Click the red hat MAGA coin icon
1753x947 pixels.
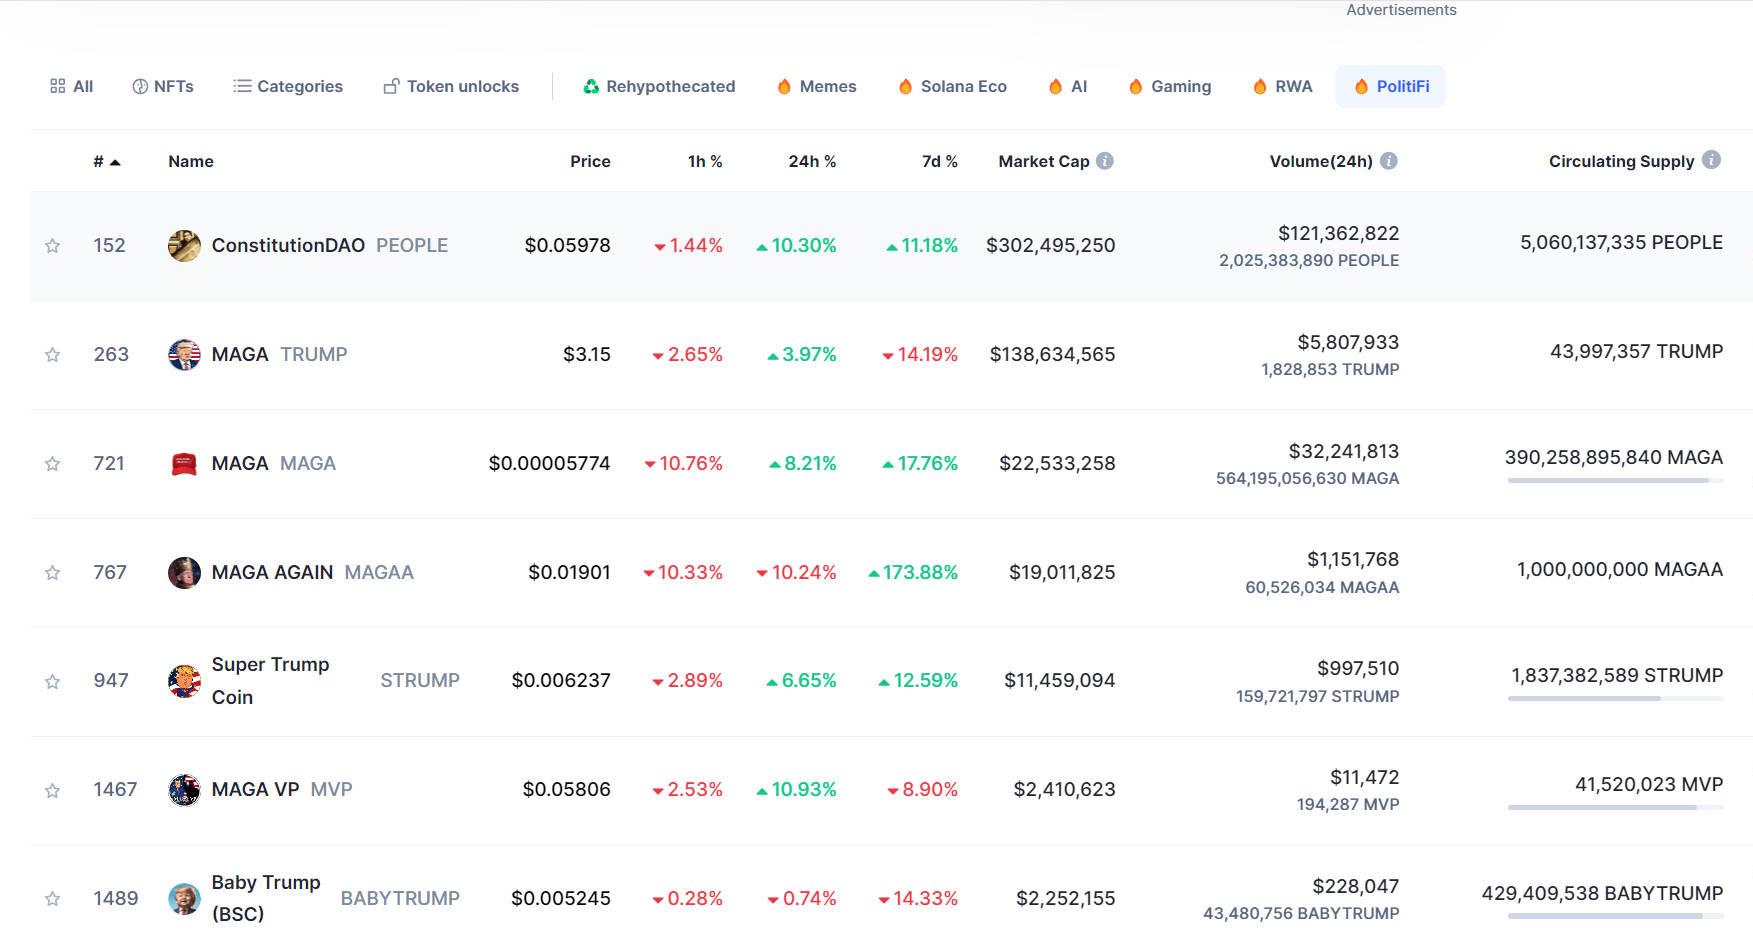point(184,464)
